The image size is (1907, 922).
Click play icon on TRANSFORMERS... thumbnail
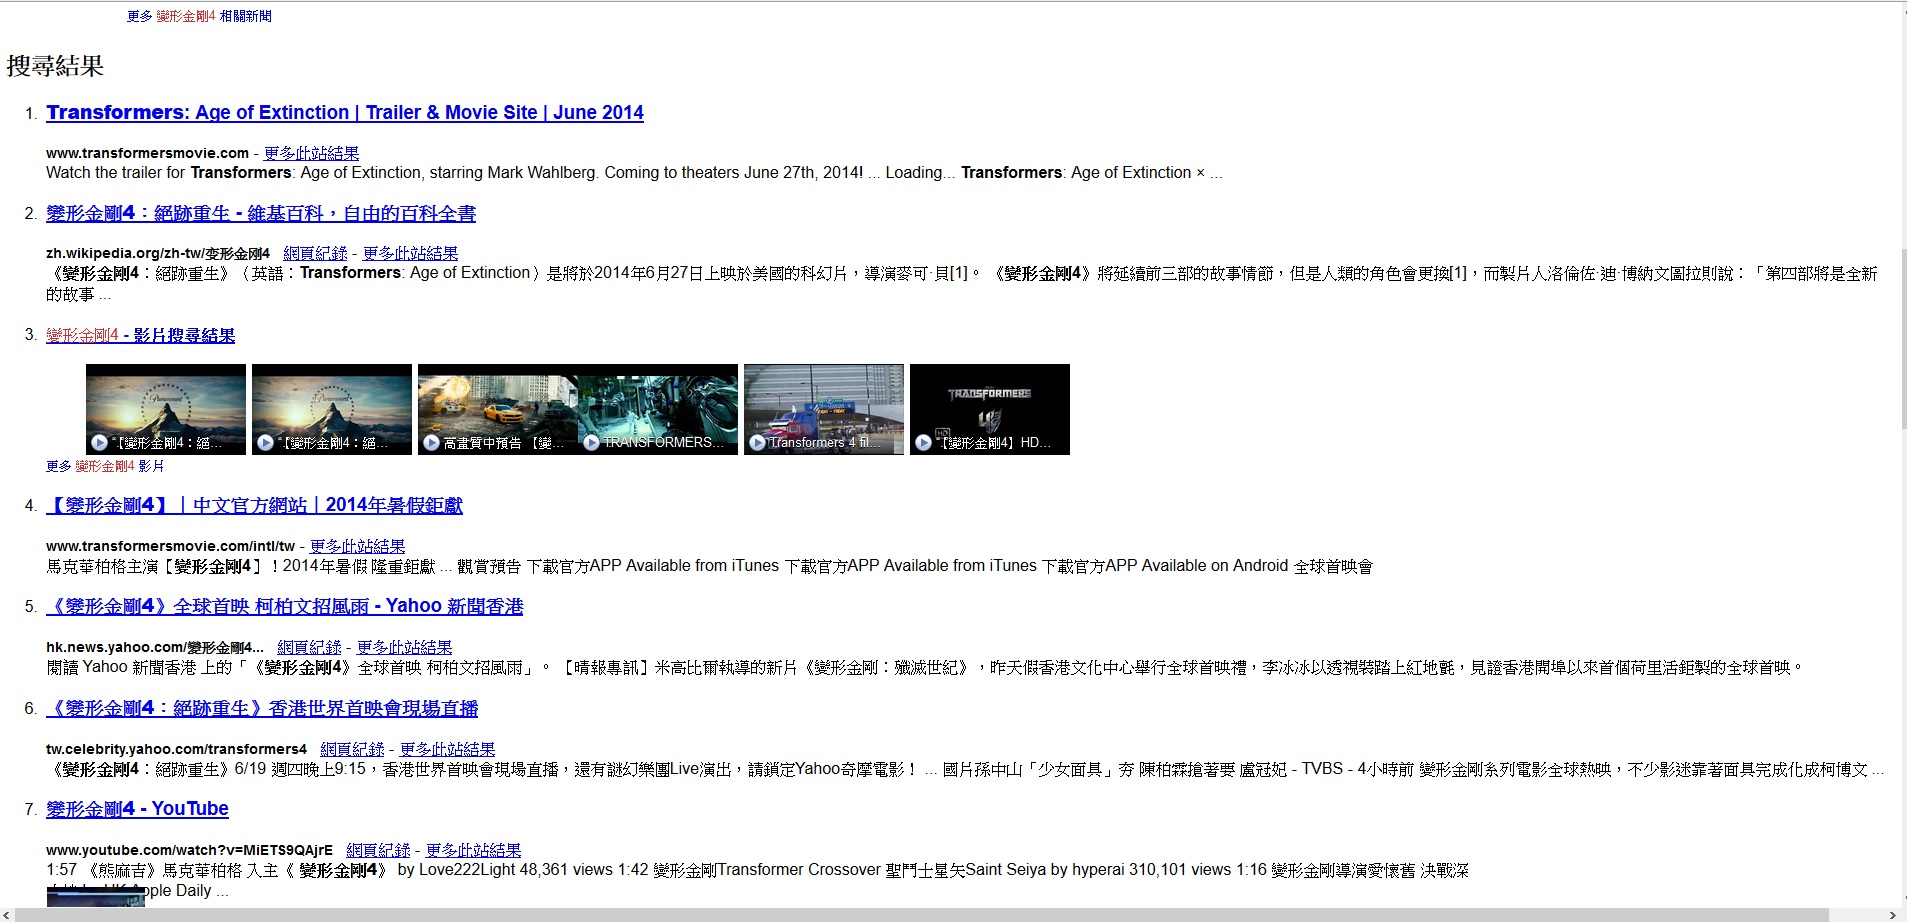(x=591, y=442)
